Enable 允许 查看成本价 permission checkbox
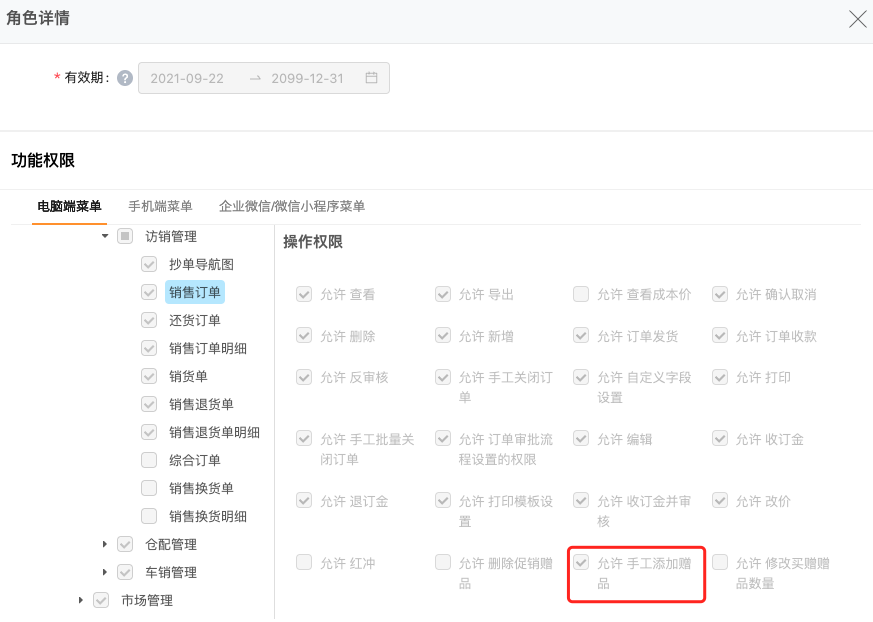Image resolution: width=873 pixels, height=622 pixels. click(581, 294)
